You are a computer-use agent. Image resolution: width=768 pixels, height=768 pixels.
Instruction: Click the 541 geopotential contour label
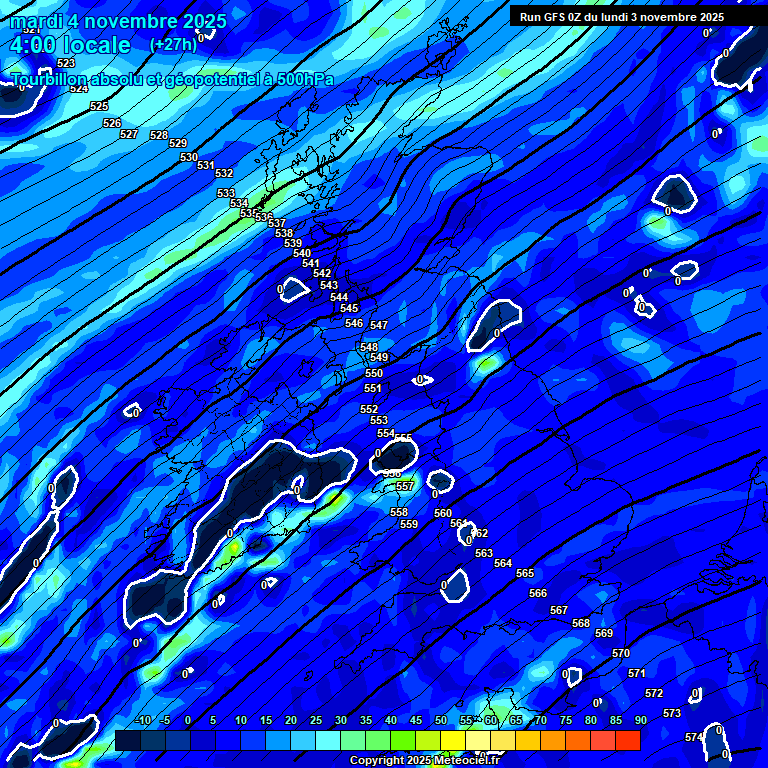point(311,263)
